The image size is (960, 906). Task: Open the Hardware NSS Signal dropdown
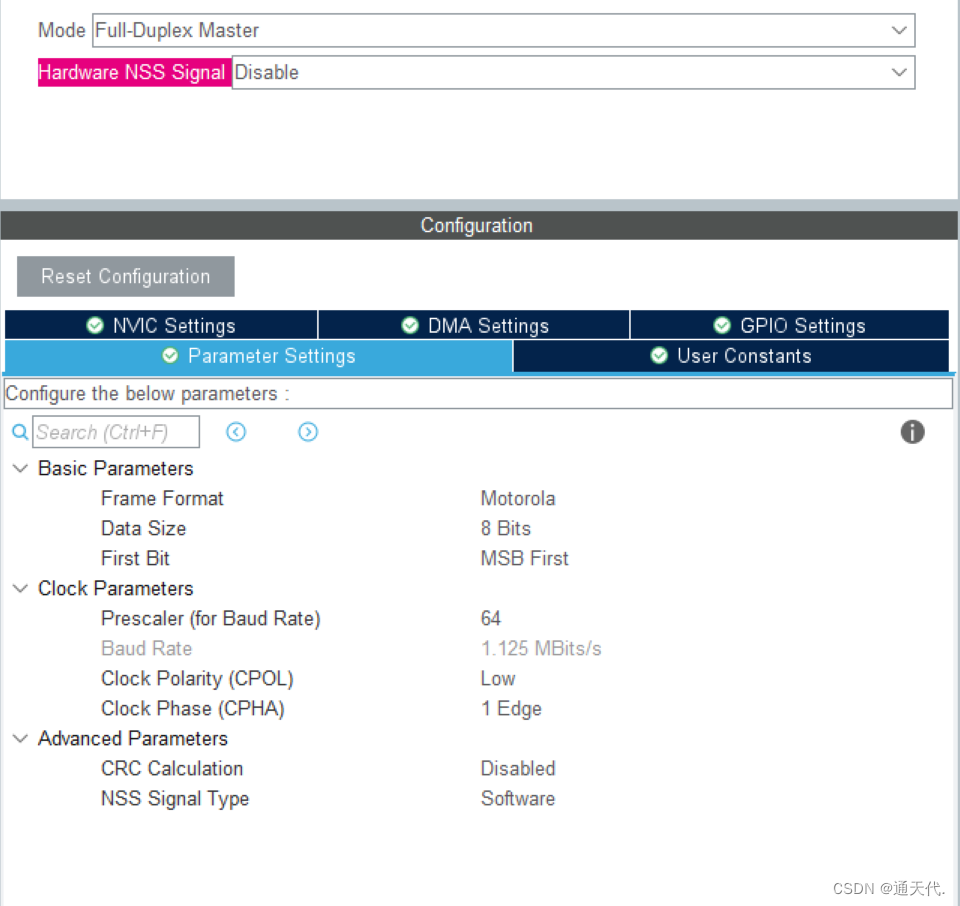(898, 72)
